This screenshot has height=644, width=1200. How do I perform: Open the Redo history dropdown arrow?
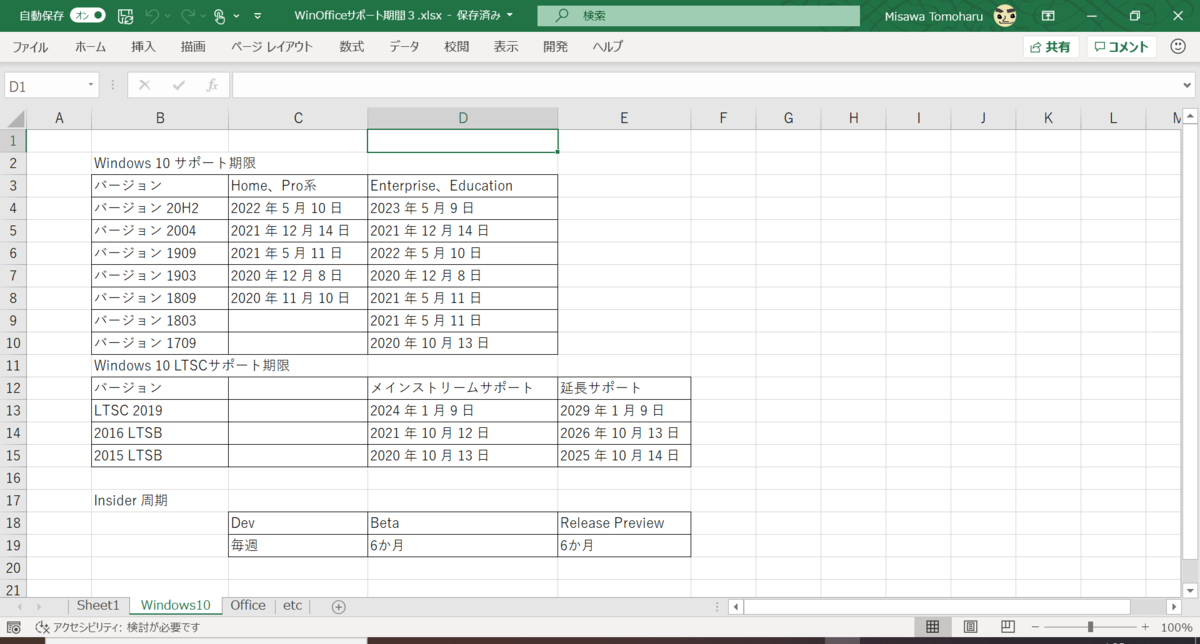coord(206,17)
